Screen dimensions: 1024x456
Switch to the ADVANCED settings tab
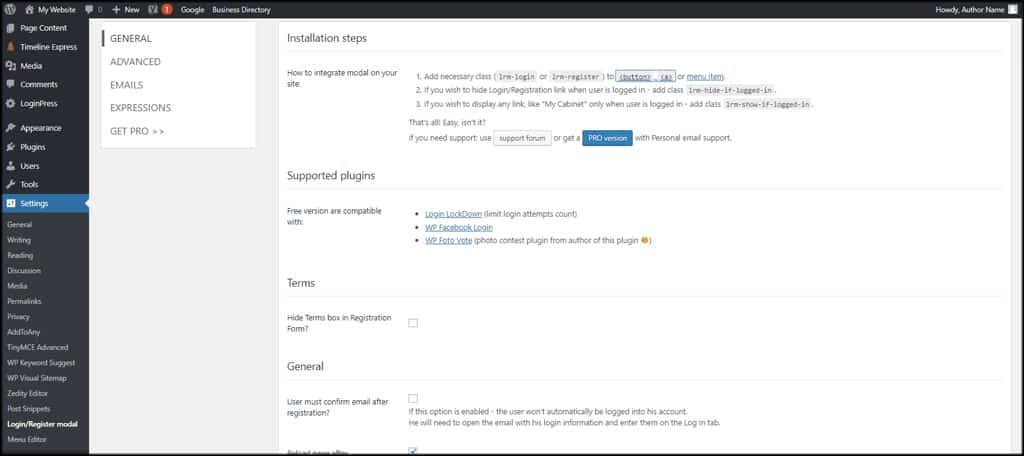[x=135, y=62]
